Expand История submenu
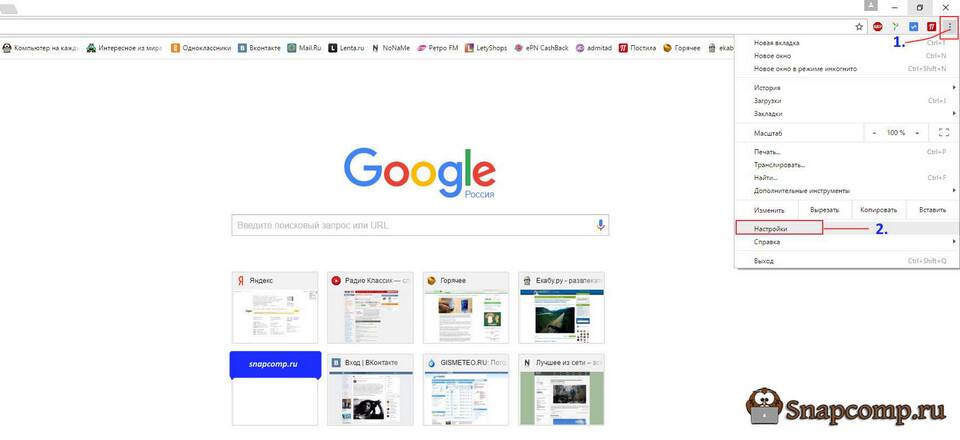Screen dimensions: 960x440 tap(847, 88)
